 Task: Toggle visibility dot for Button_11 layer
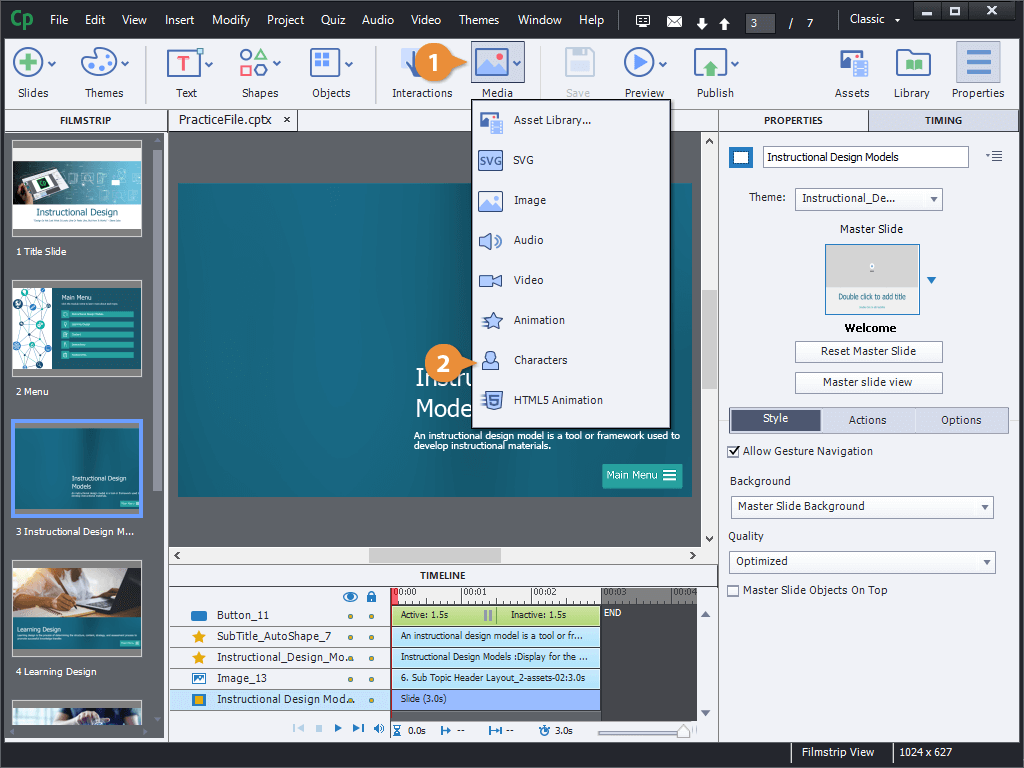pyautogui.click(x=350, y=616)
